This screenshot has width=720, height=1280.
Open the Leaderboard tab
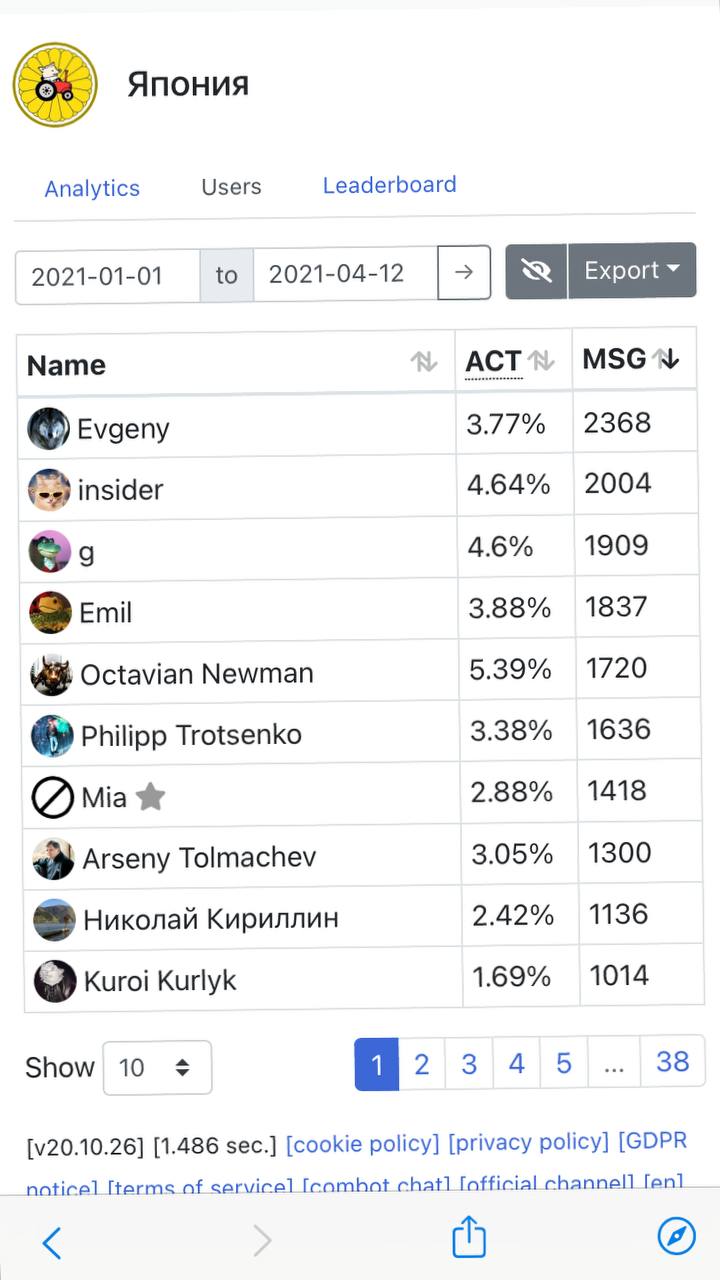point(389,185)
